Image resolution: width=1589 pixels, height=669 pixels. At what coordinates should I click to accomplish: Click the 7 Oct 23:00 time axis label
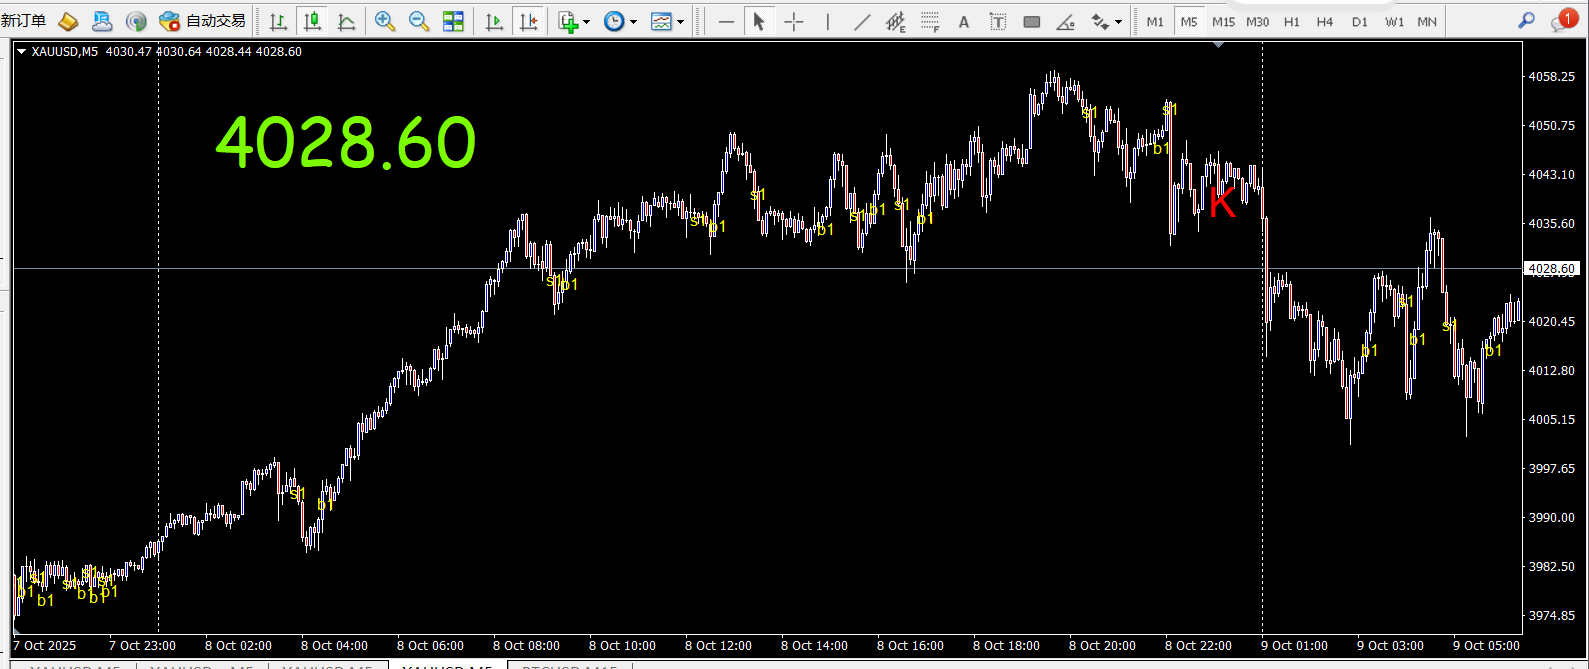click(x=142, y=645)
